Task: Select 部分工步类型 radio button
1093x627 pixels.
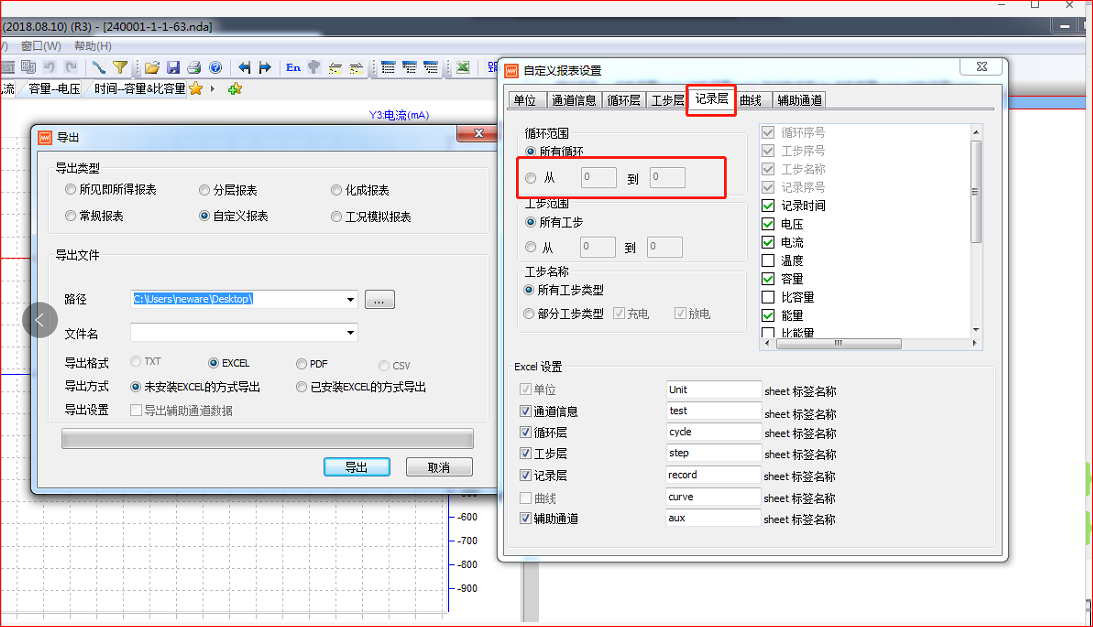Action: pos(528,314)
